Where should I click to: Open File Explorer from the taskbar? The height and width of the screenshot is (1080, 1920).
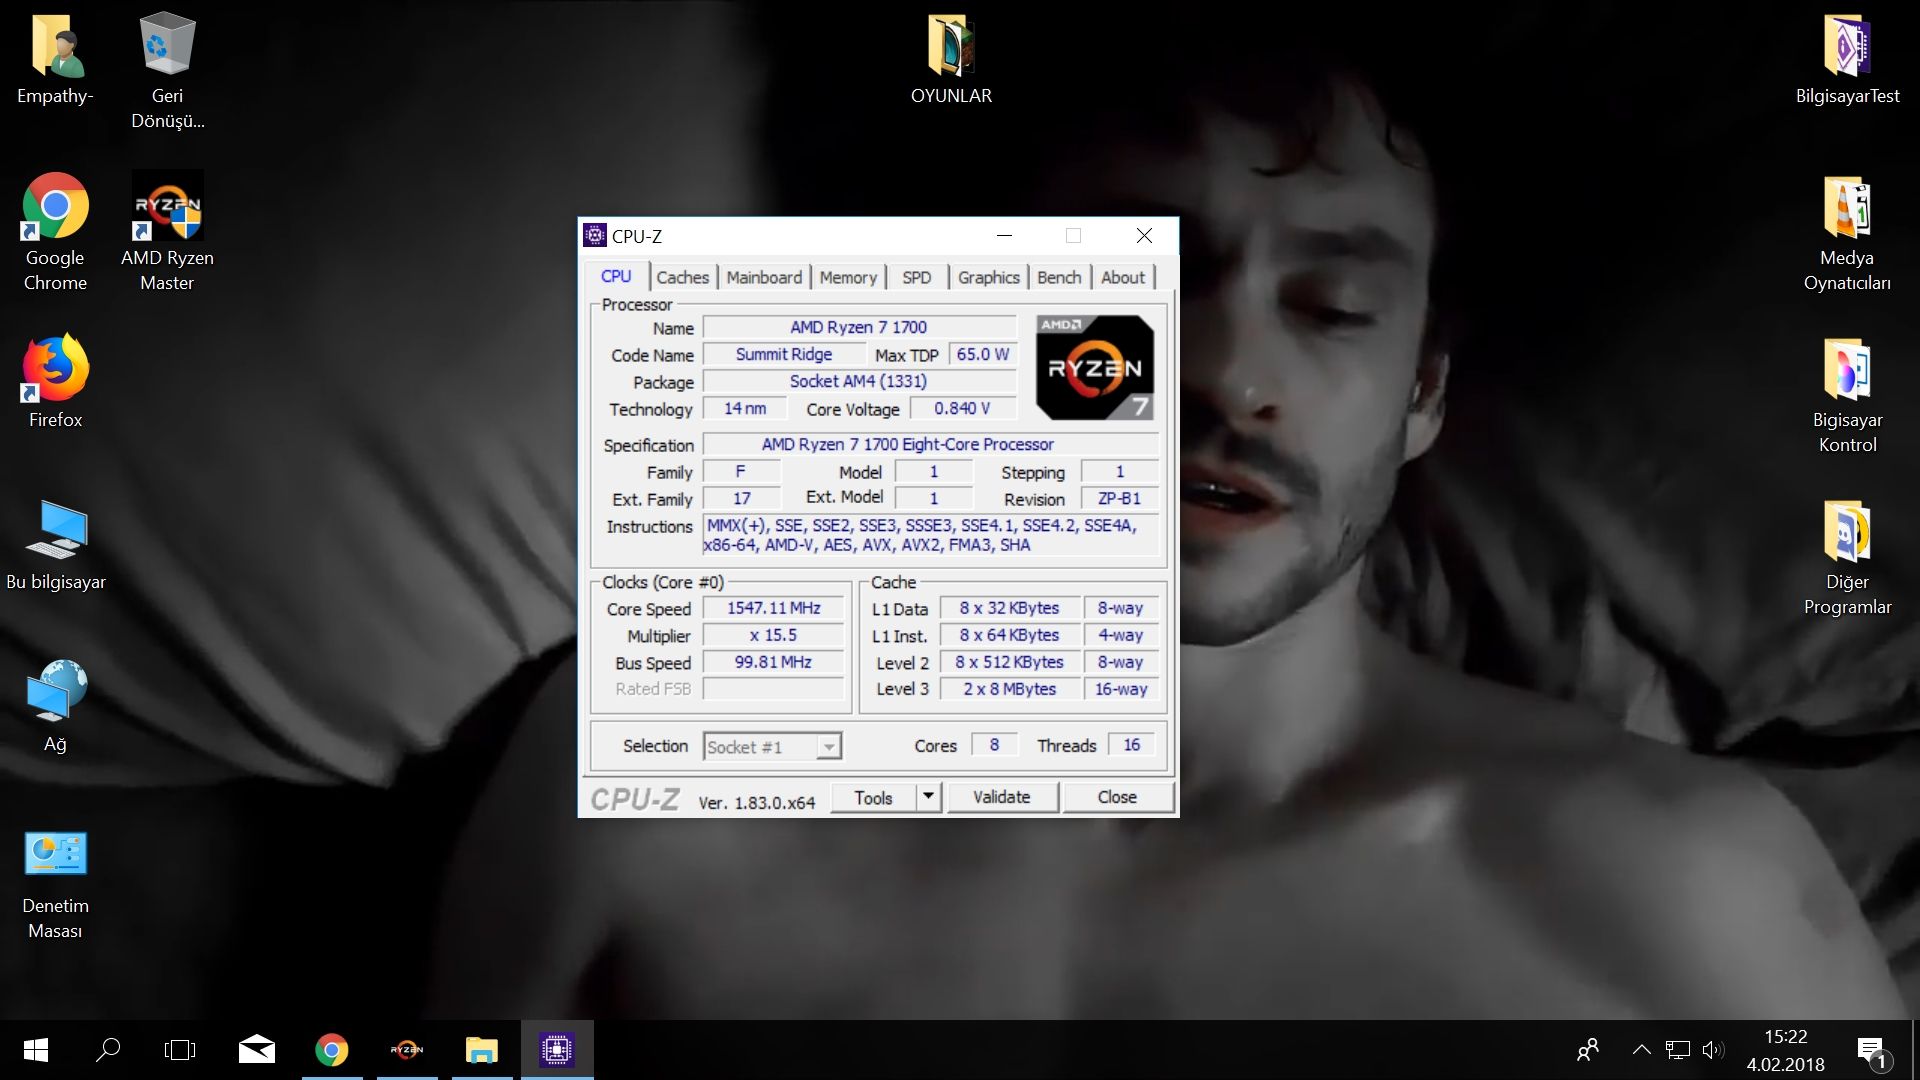pos(481,1049)
